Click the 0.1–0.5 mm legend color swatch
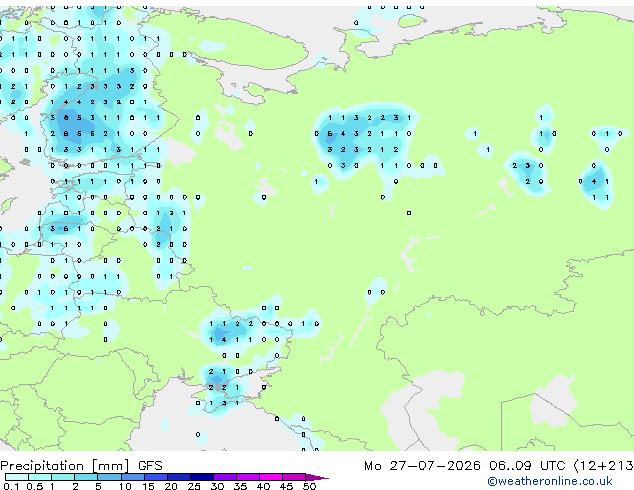 [17, 477]
